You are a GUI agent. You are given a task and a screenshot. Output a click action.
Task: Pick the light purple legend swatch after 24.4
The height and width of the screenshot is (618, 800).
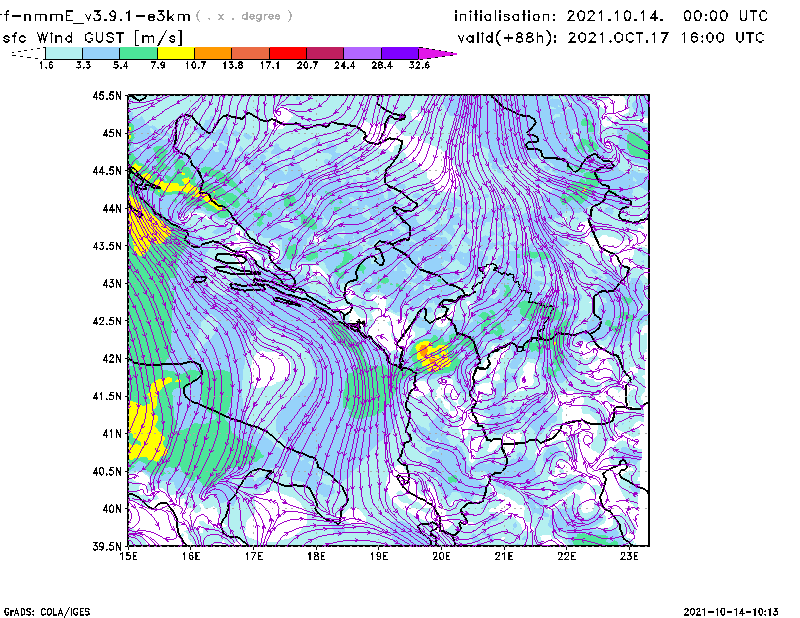tap(363, 53)
